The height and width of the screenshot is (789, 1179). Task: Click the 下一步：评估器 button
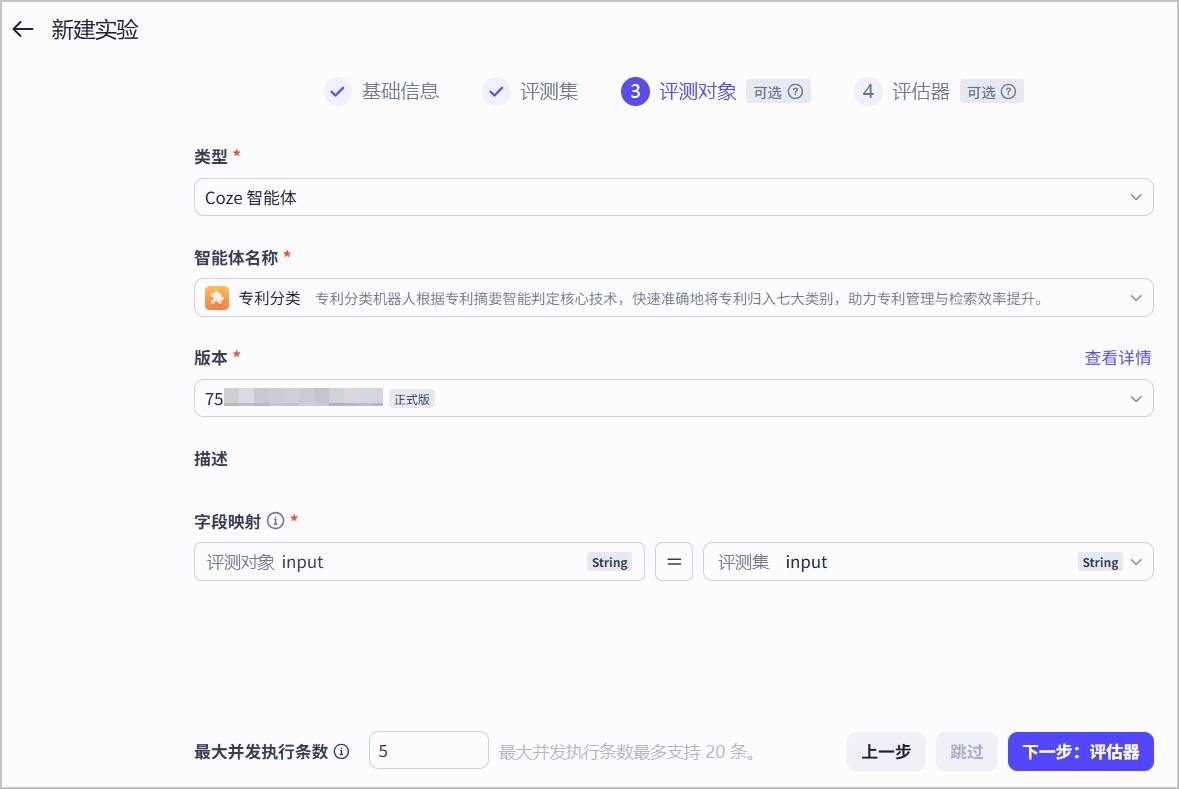(x=1080, y=751)
